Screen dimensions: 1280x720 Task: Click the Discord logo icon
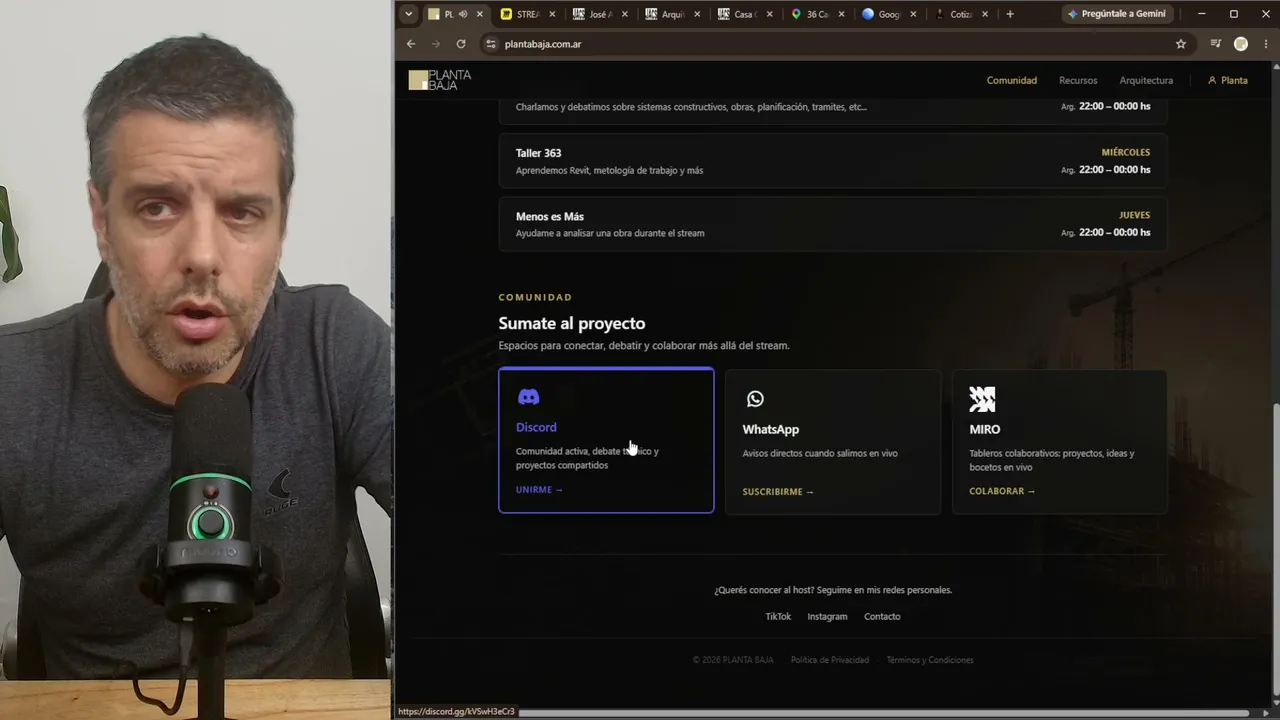pos(528,397)
